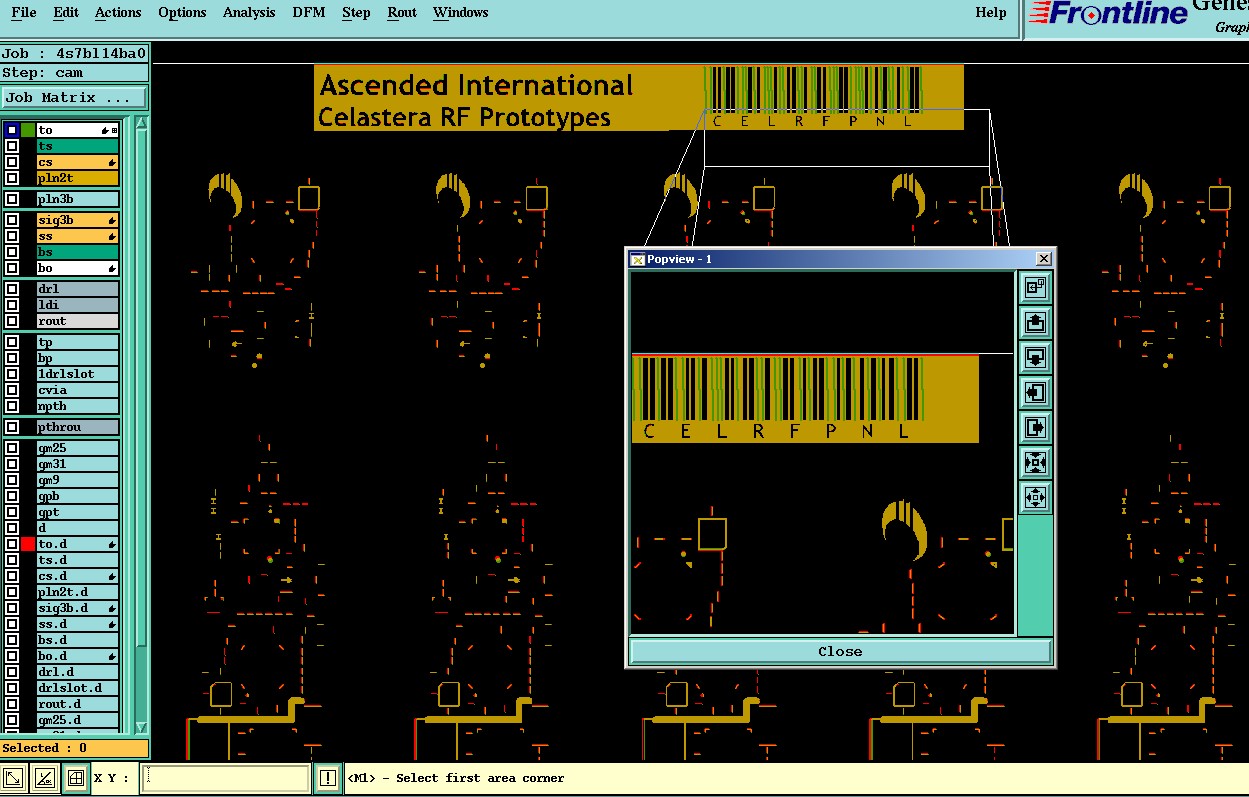Click the hand icon on the 'bo' layer row
The height and width of the screenshot is (797, 1249).
112,268
